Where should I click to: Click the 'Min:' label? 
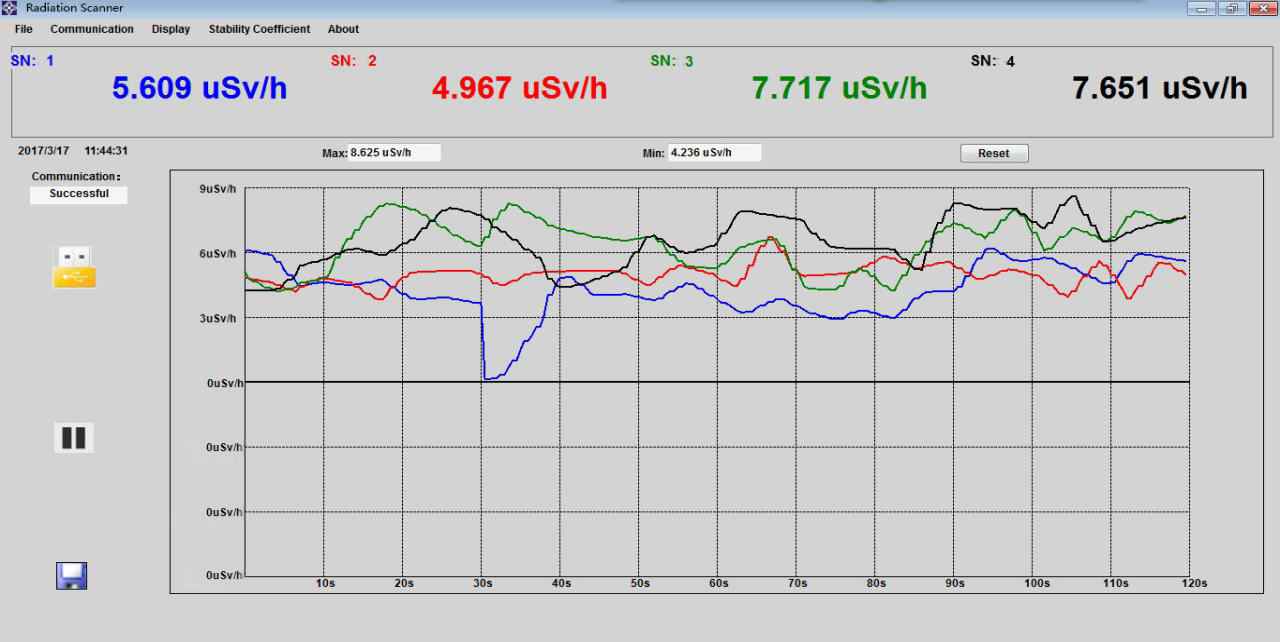coord(653,153)
